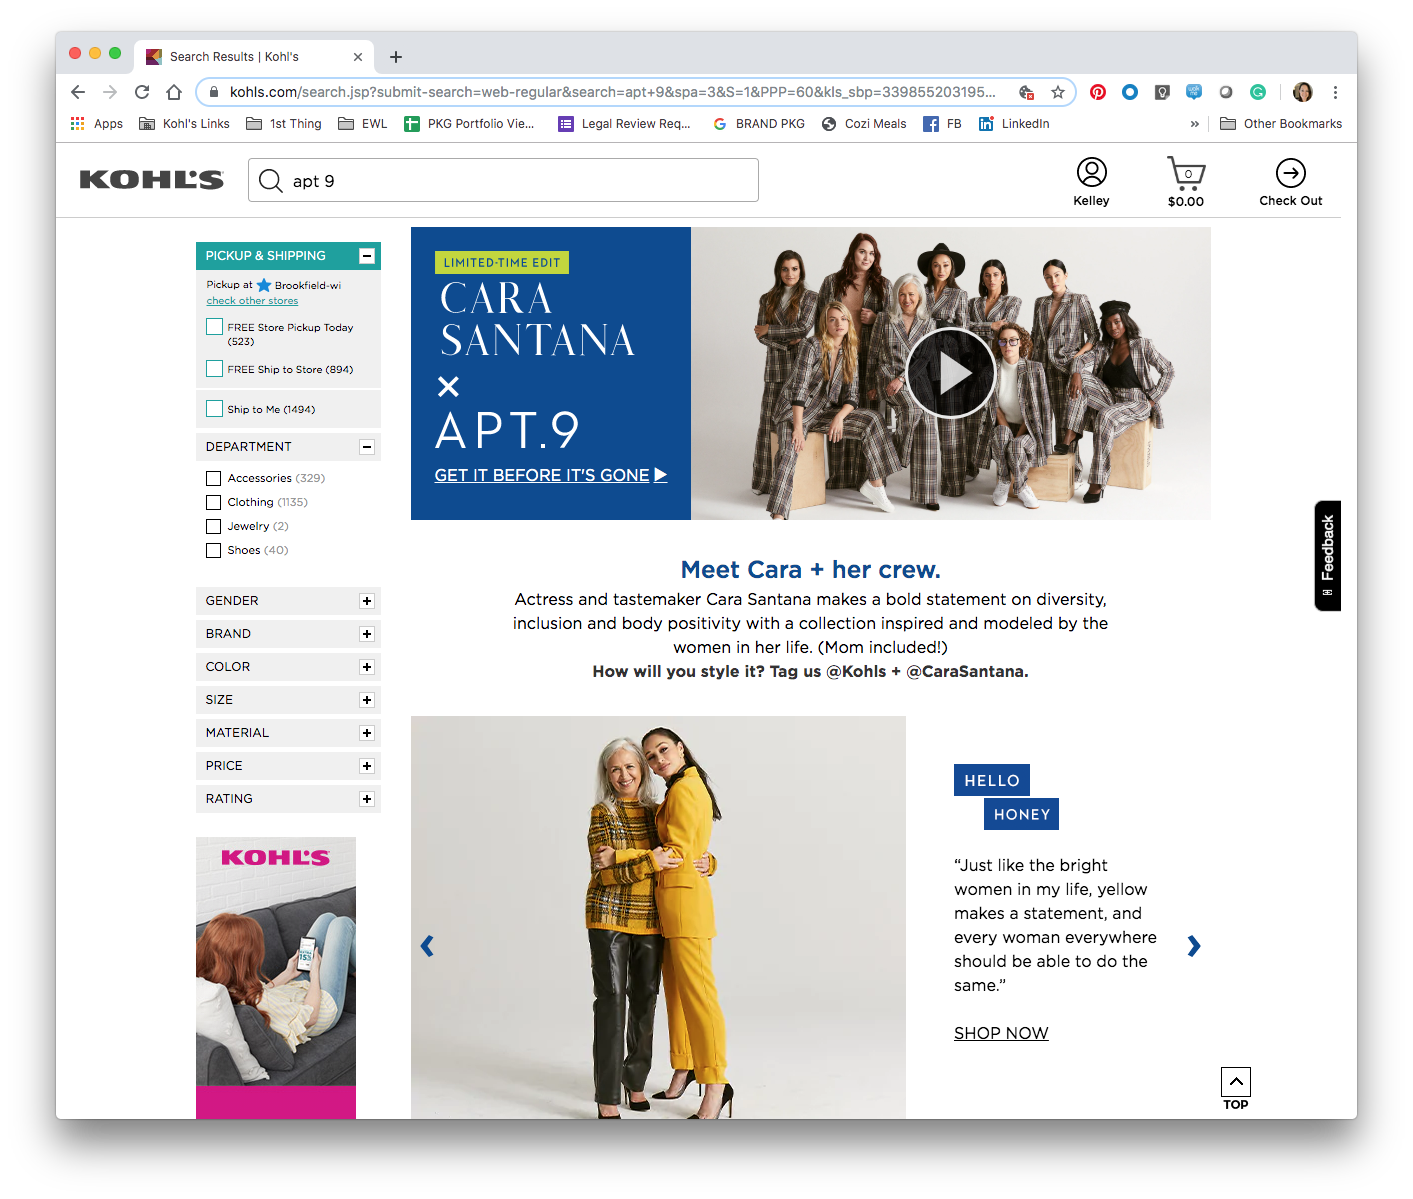Open the Apps grid bookmark
The width and height of the screenshot is (1413, 1199).
[x=97, y=124]
